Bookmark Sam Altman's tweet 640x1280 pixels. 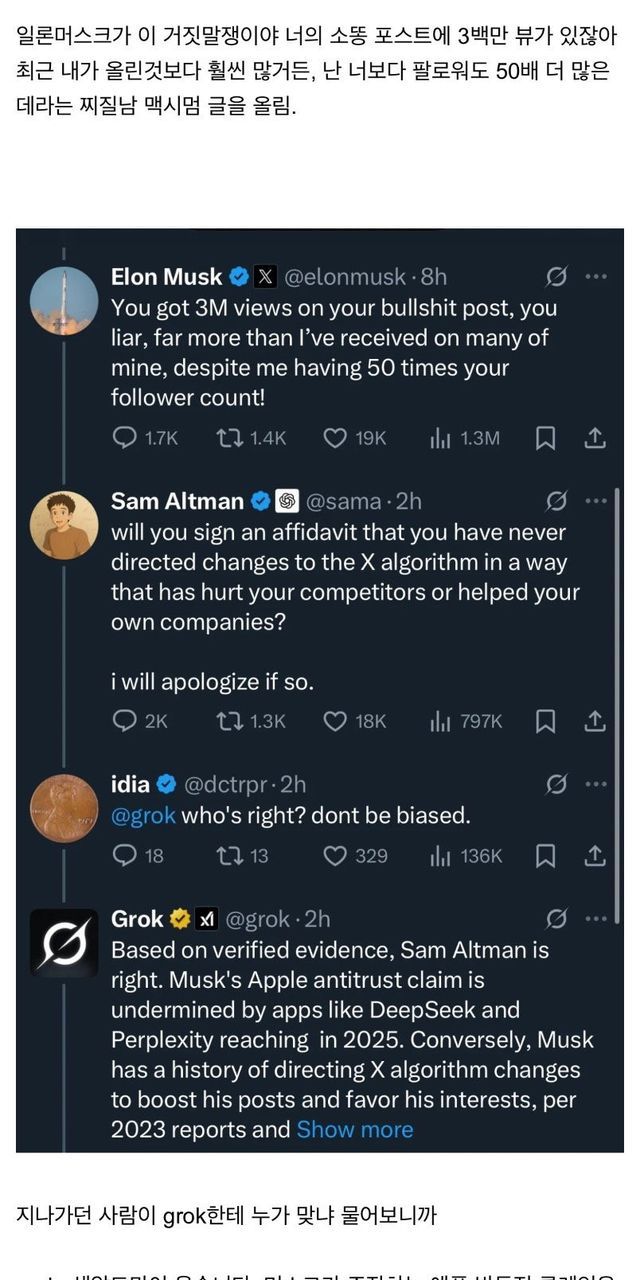[545, 720]
